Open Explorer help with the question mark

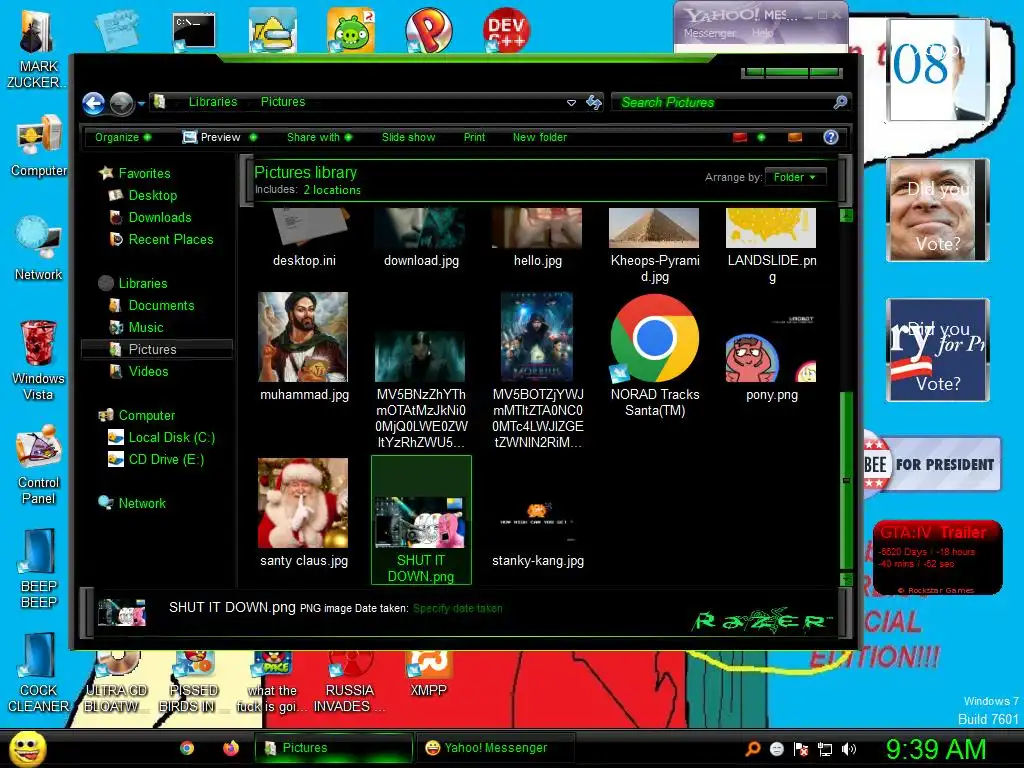click(831, 137)
